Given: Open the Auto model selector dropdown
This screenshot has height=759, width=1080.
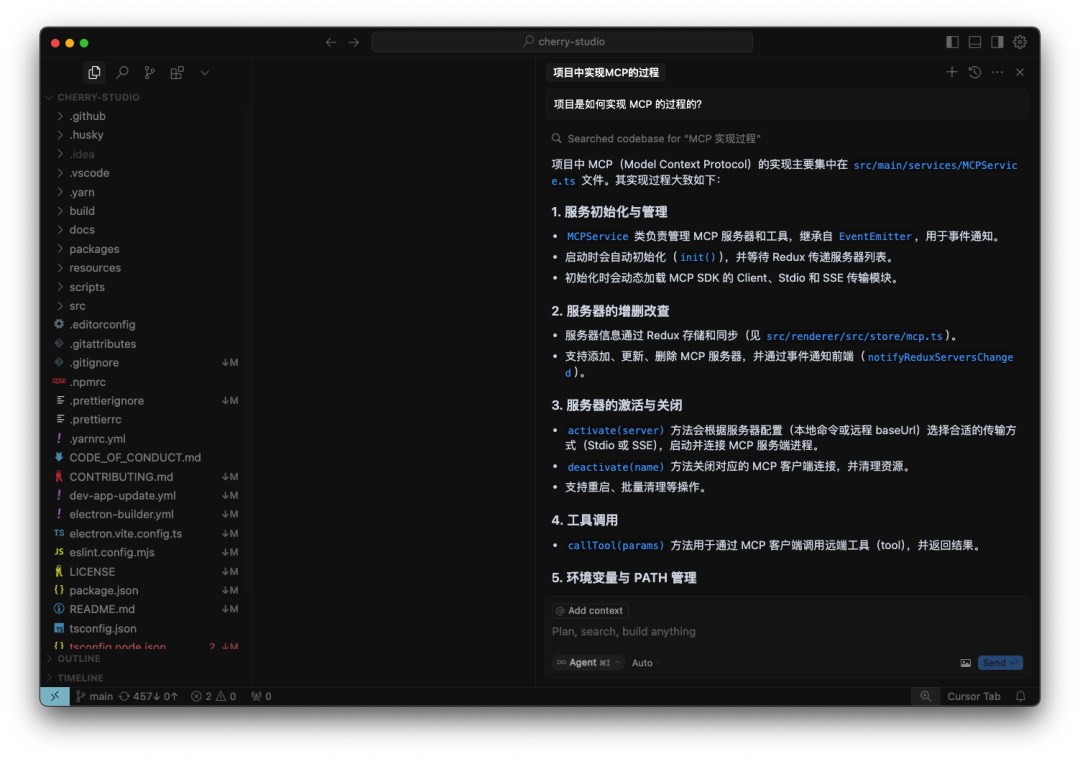Looking at the screenshot, I should coord(642,662).
